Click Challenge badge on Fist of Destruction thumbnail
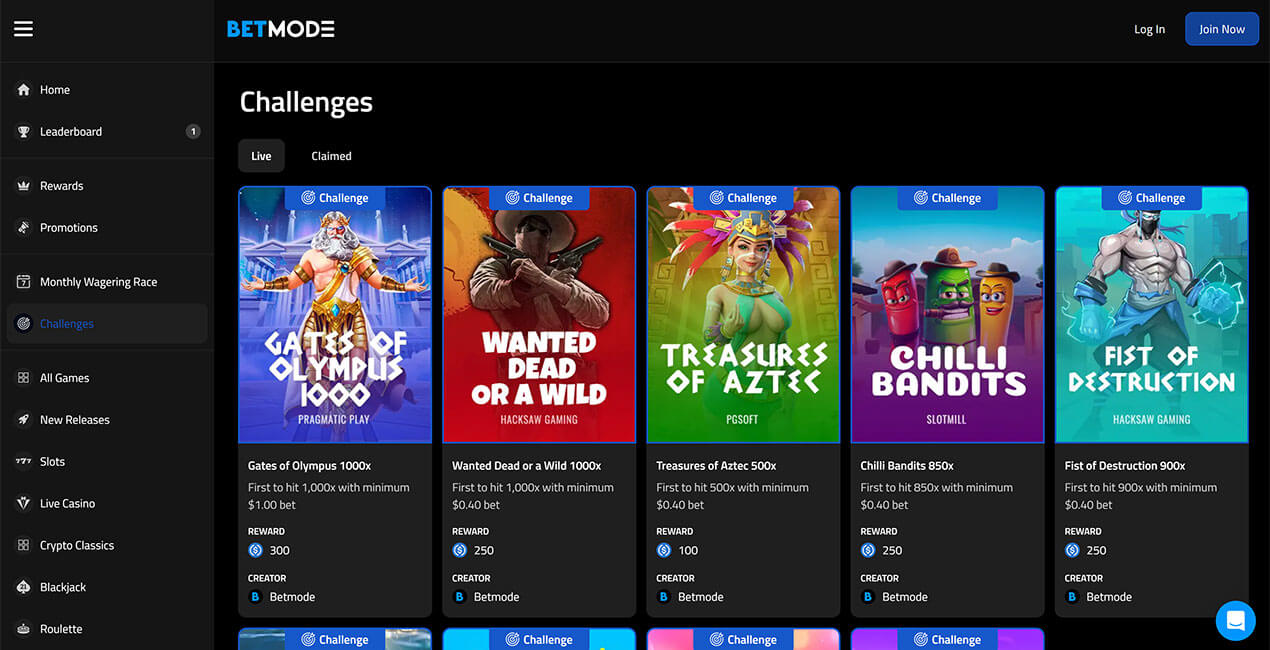This screenshot has width=1270, height=650. click(x=1152, y=198)
